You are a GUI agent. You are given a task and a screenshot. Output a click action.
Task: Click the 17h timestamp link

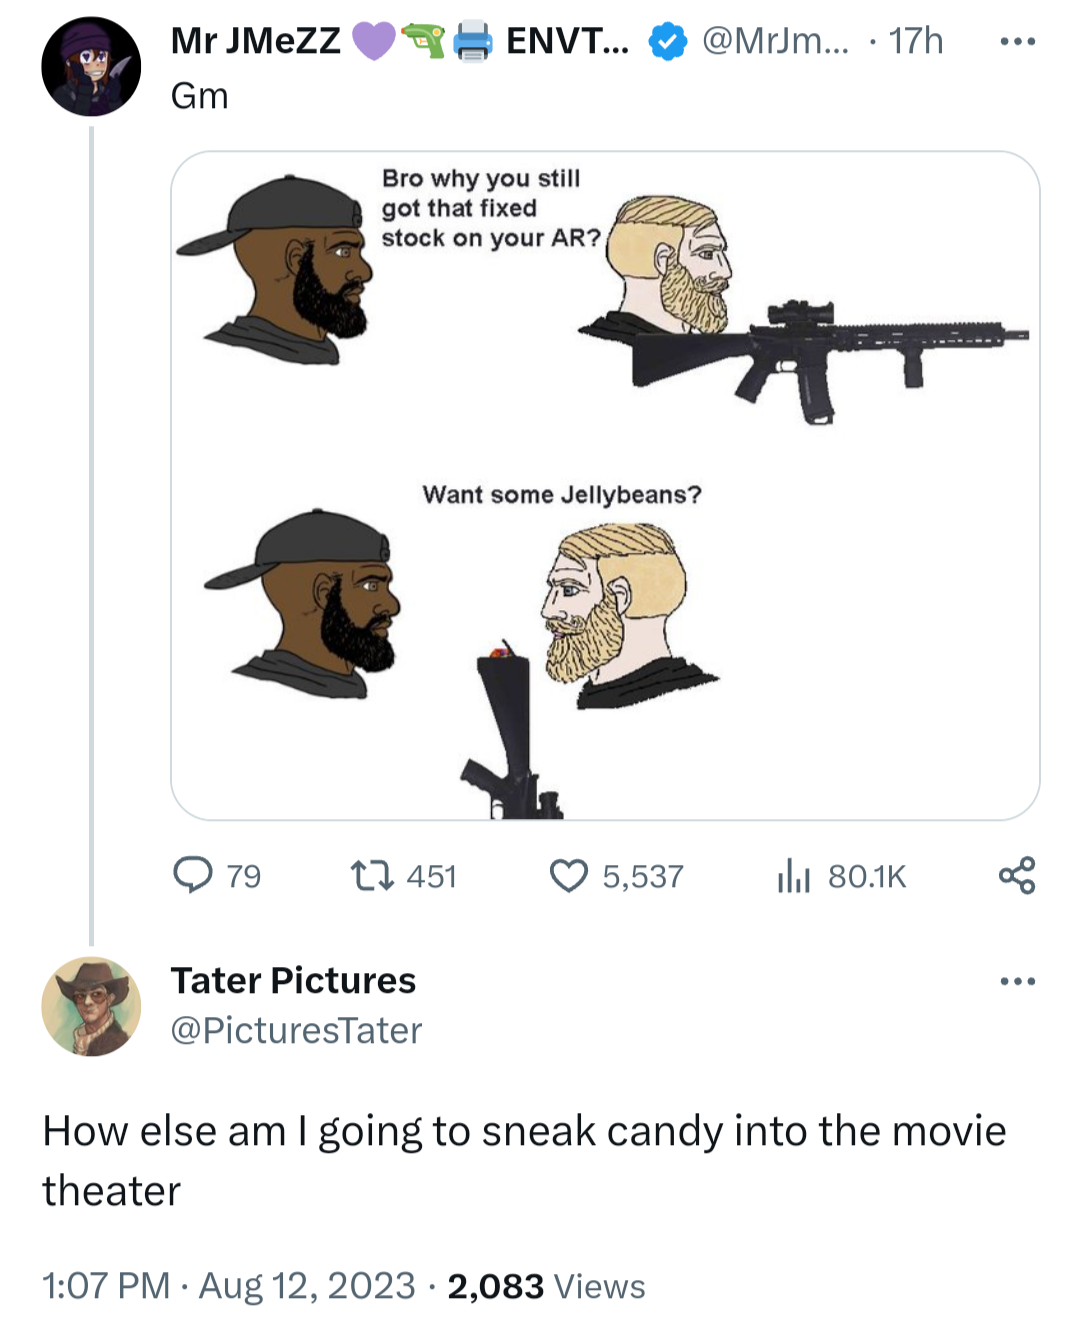pyautogui.click(x=916, y=41)
